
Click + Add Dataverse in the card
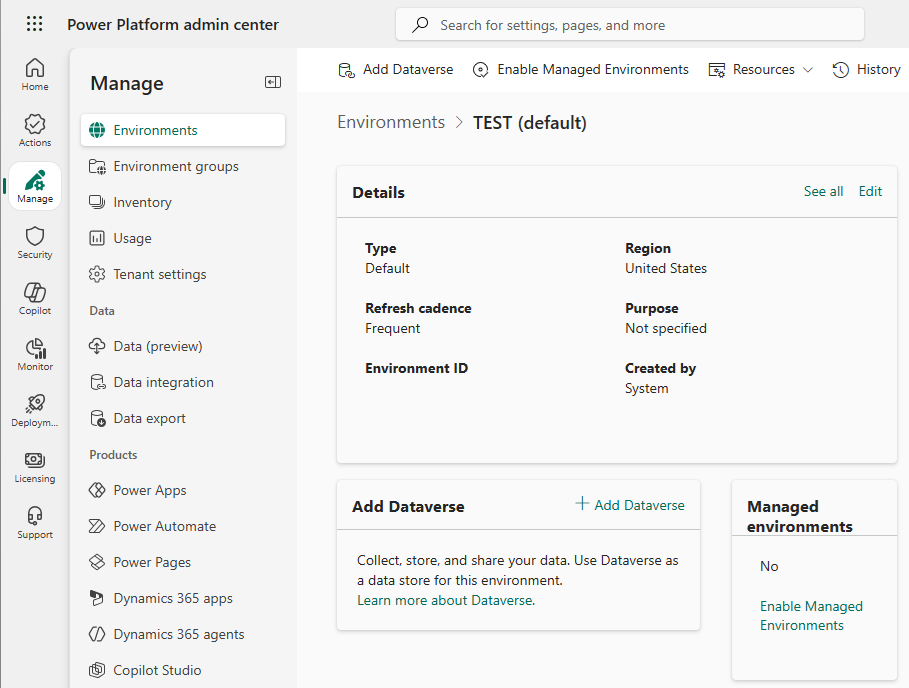630,505
